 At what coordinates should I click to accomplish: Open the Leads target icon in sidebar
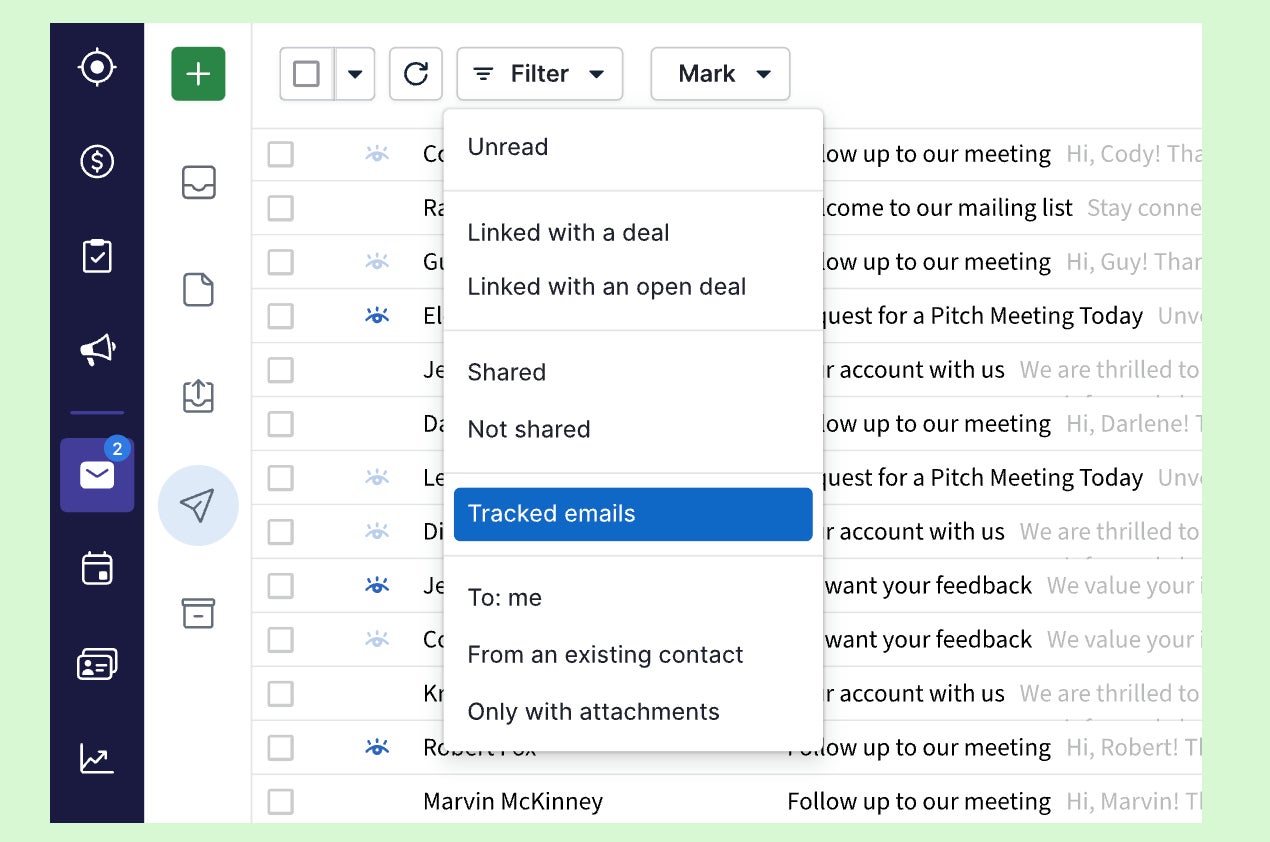point(97,68)
